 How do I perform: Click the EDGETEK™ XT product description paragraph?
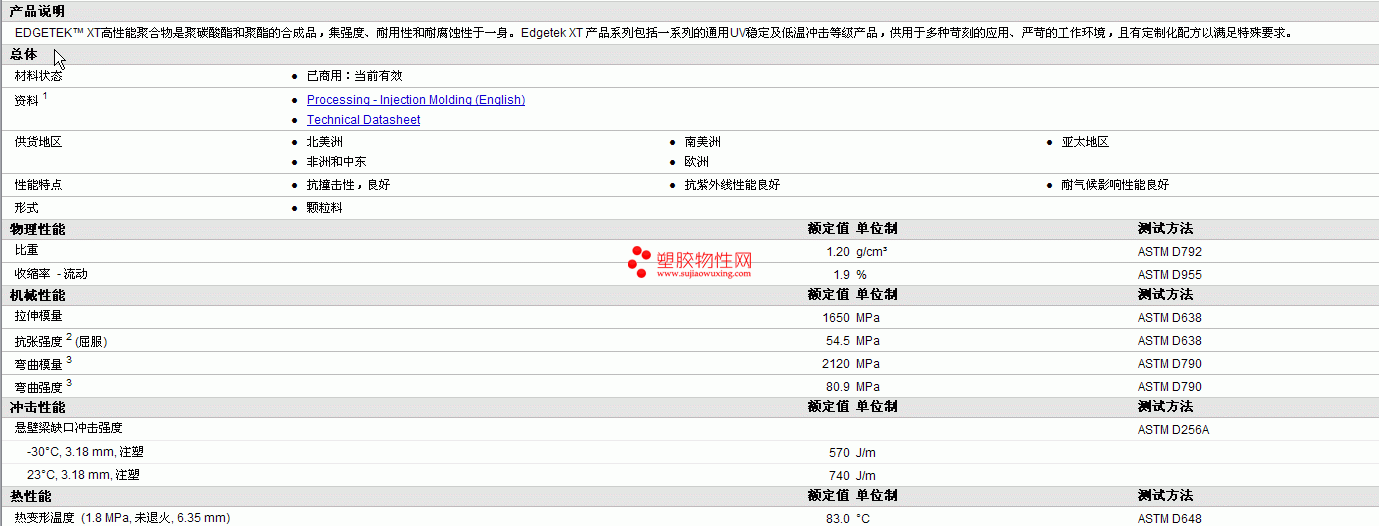click(654, 32)
